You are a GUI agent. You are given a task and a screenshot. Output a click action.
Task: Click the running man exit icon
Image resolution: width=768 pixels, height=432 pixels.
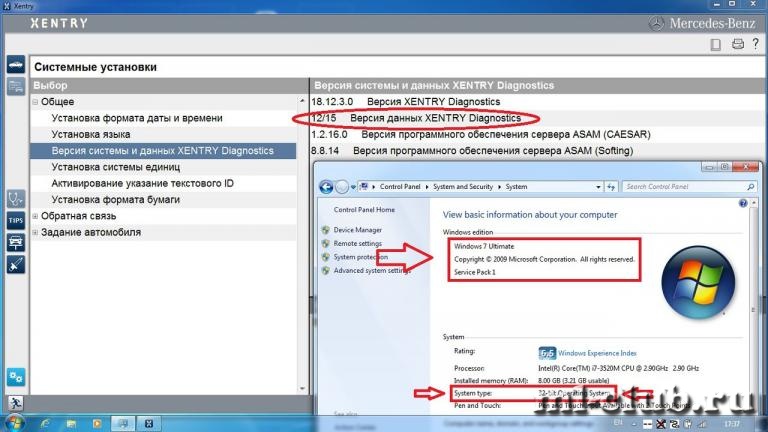click(16, 403)
